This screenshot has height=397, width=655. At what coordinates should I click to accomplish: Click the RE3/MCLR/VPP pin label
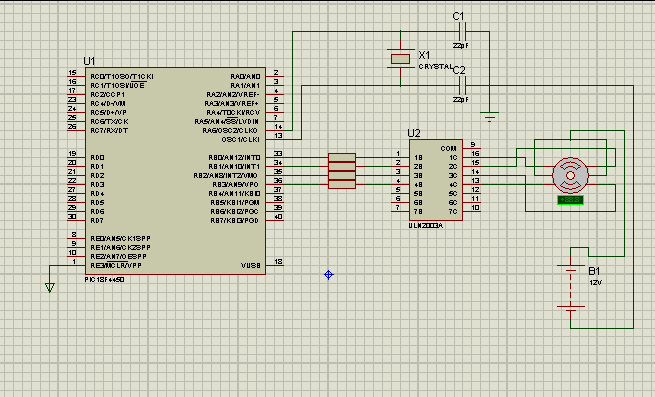coord(116,266)
